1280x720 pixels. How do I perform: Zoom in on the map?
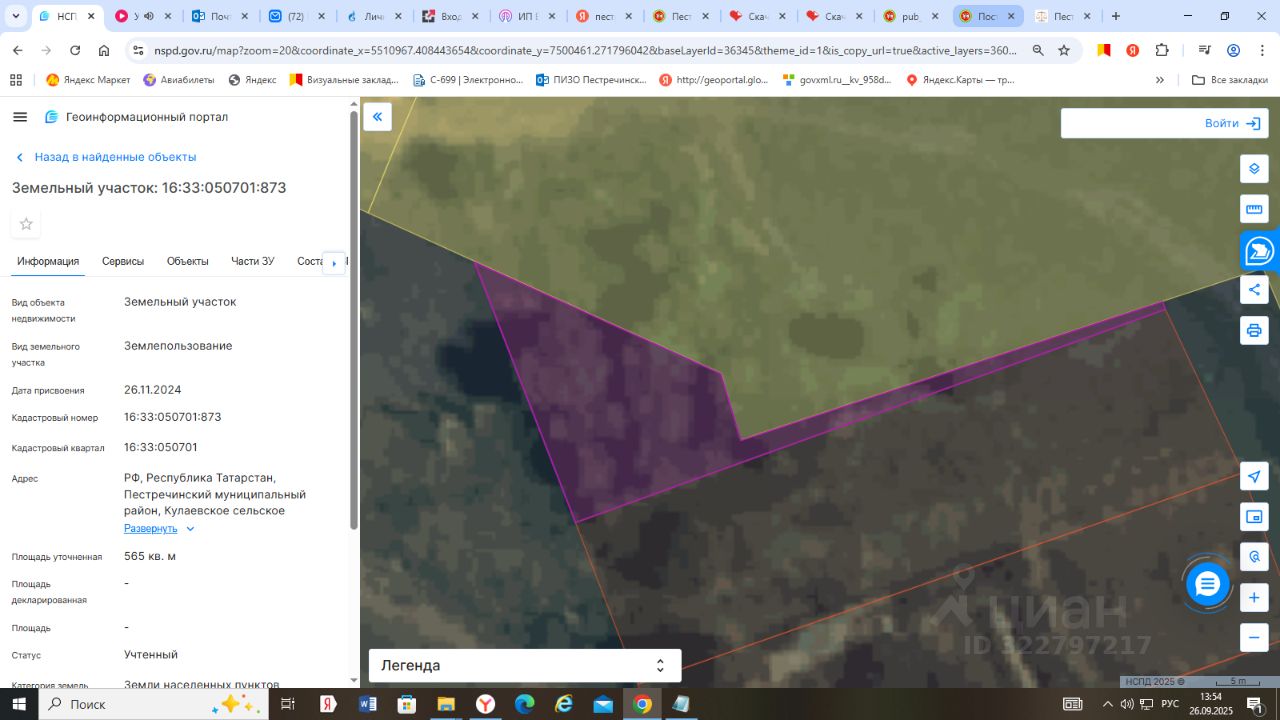pos(1254,598)
